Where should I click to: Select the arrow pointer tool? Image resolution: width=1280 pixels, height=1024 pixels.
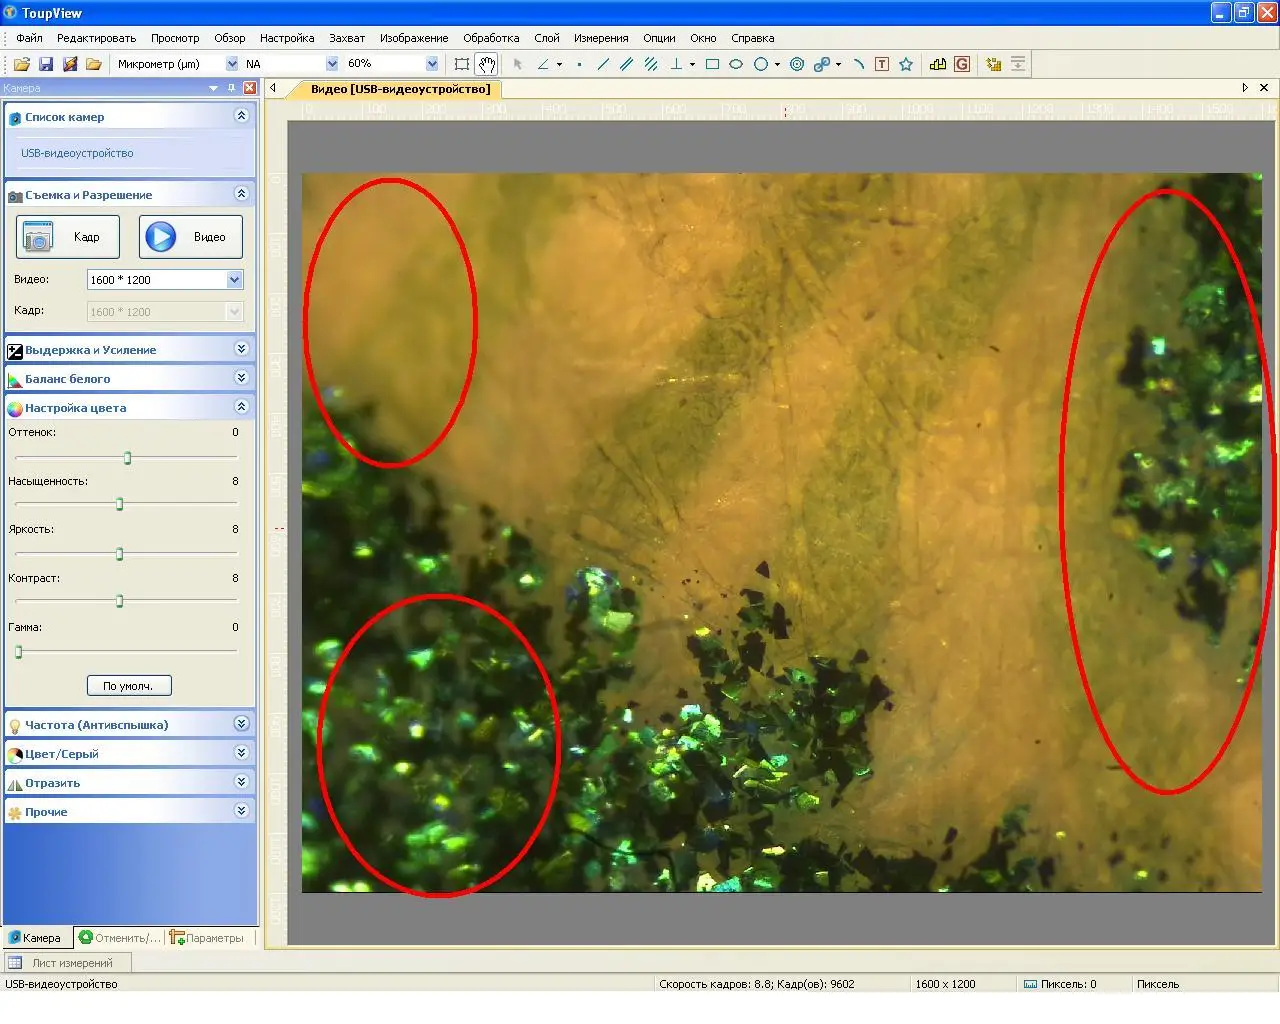tap(518, 64)
